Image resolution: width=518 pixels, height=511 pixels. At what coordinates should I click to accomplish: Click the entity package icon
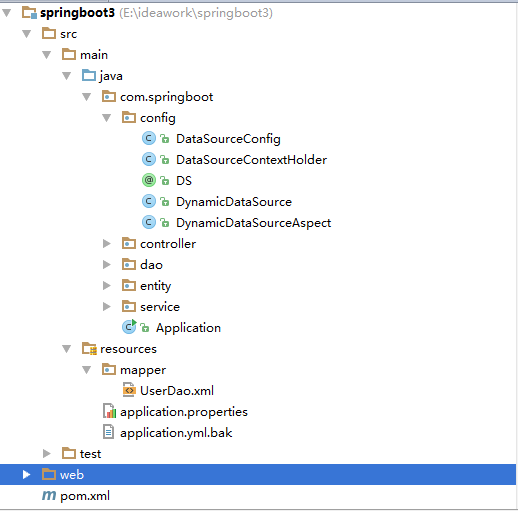pyautogui.click(x=129, y=285)
